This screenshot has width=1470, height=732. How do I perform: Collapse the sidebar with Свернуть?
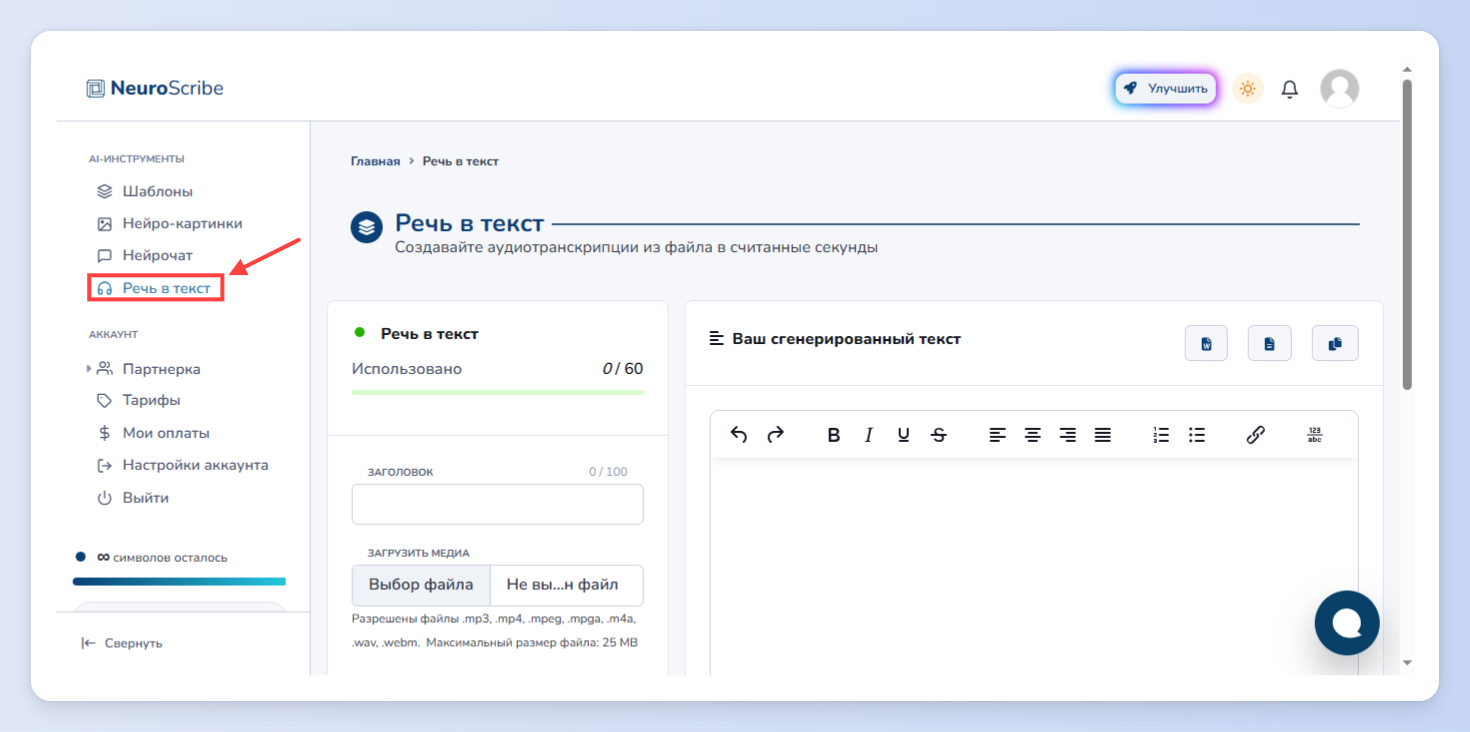[122, 643]
